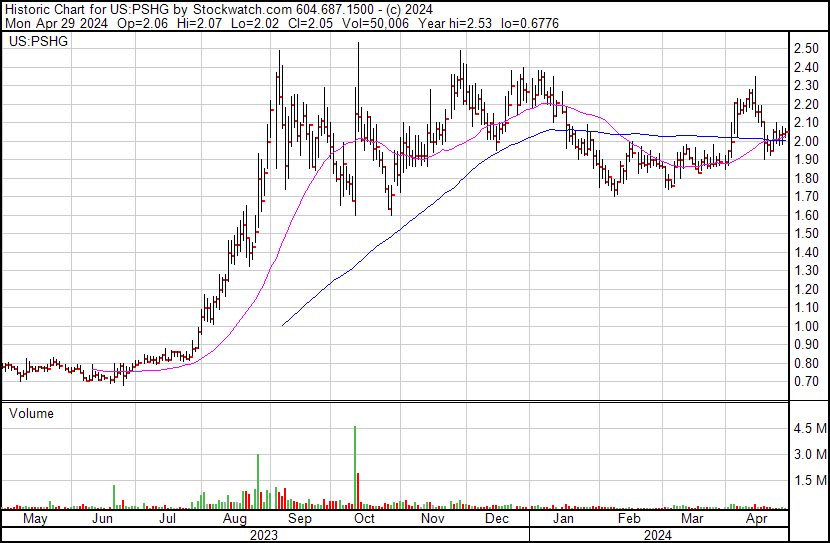Click the Jan month label
The width and height of the screenshot is (830, 543).
(563, 519)
